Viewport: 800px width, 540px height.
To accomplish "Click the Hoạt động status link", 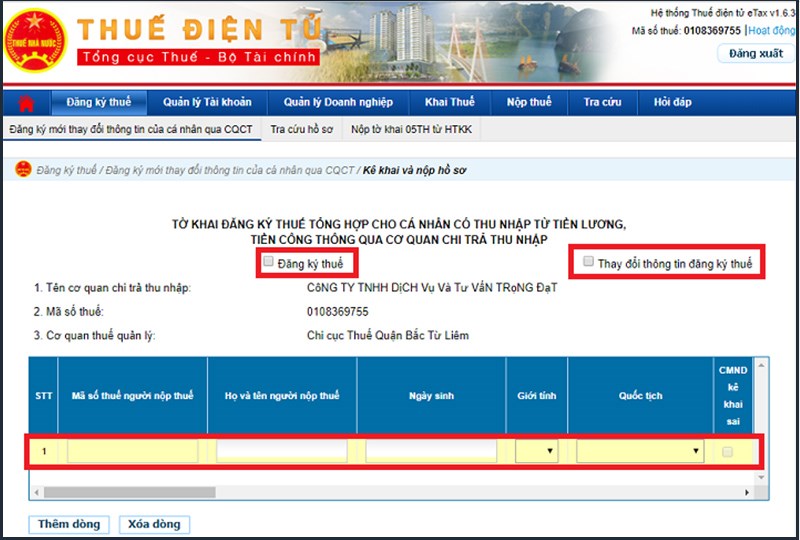I will tap(772, 31).
